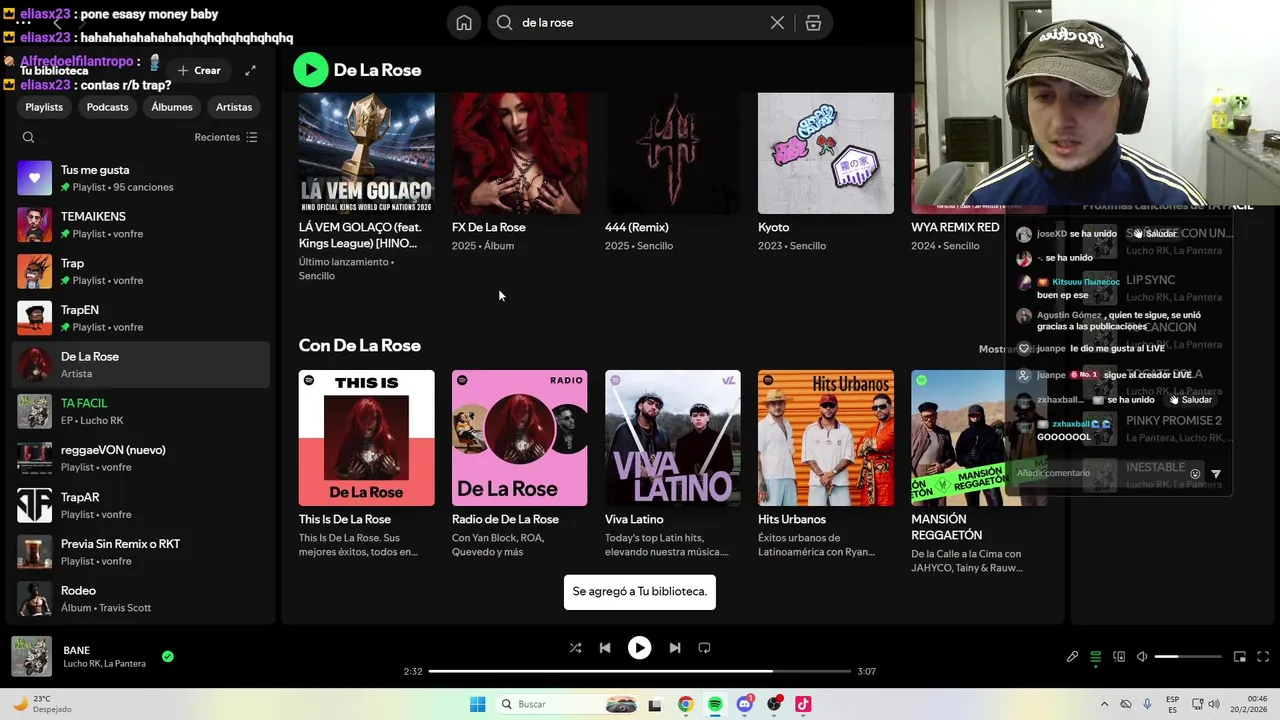Mute with the volume speaker icon
1280x720 pixels.
point(1142,657)
